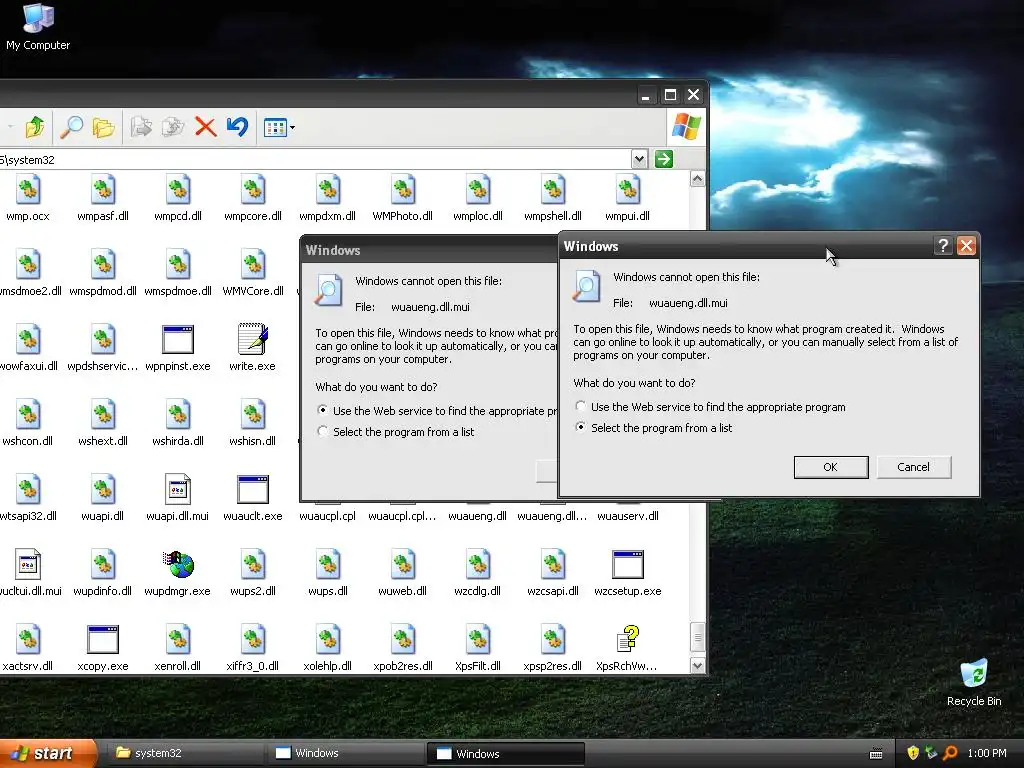The image size is (1024, 768).
Task: Click the wuaueng.dll.mui file name in front dialog
Action: [688, 303]
